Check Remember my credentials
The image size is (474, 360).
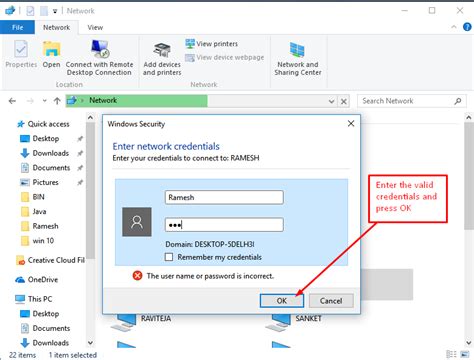pos(169,257)
